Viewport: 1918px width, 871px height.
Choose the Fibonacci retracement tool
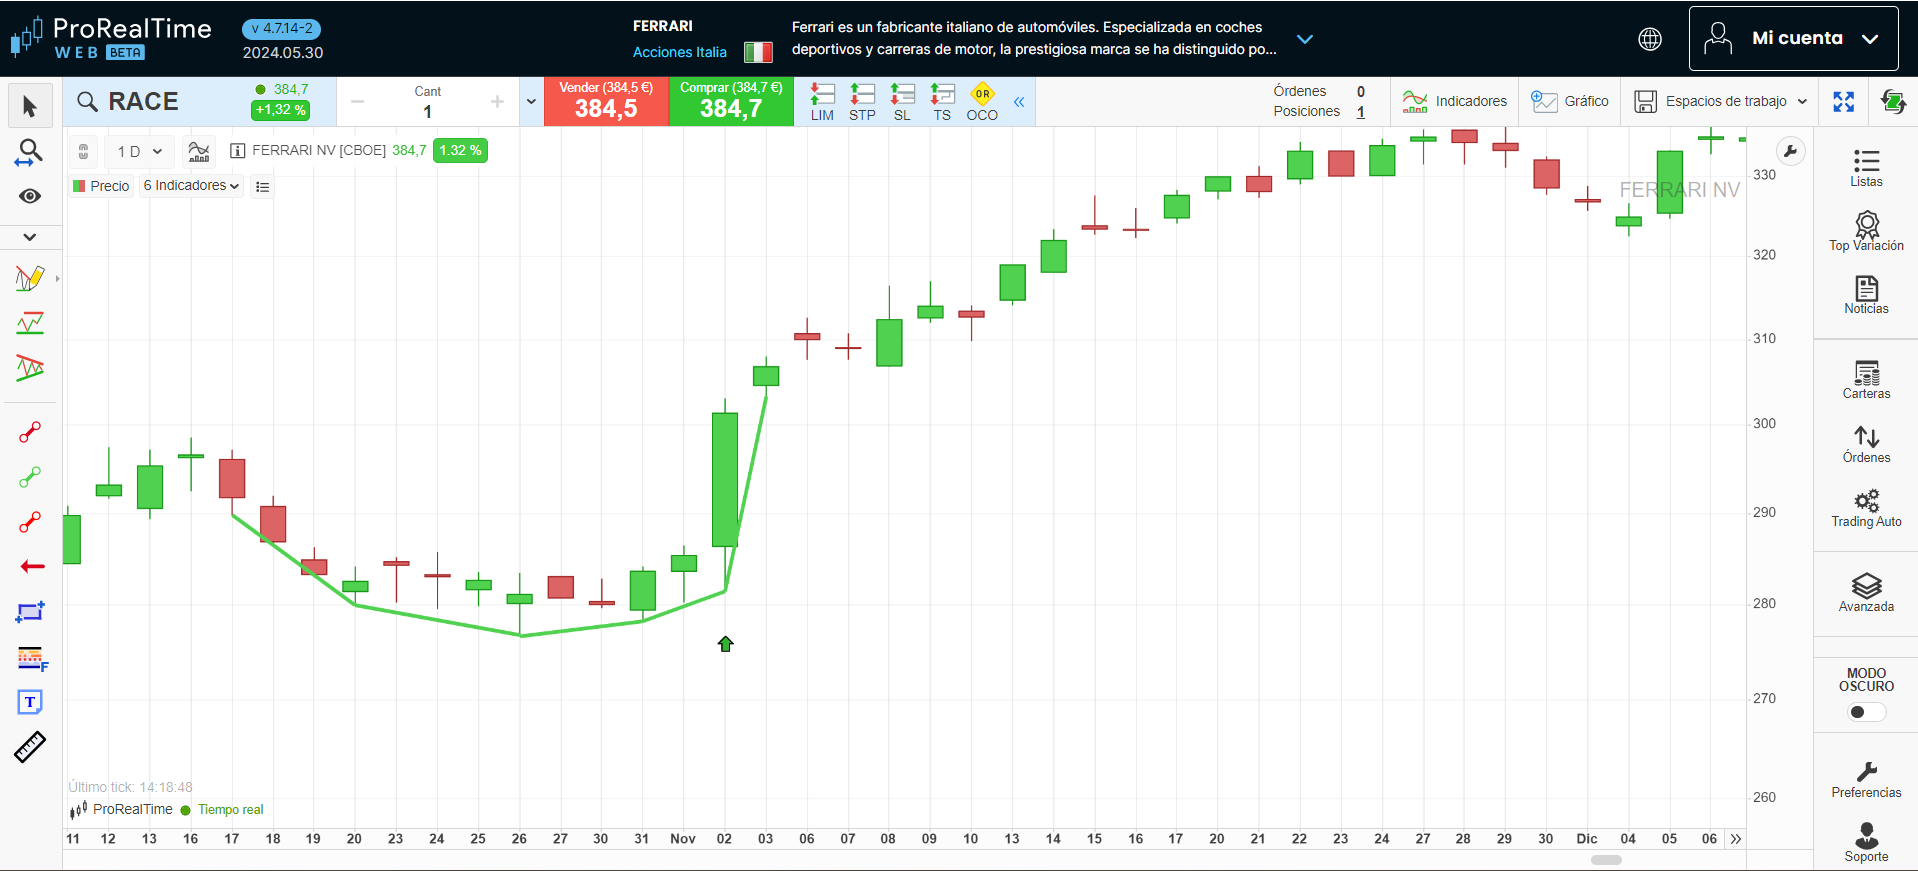(32, 658)
